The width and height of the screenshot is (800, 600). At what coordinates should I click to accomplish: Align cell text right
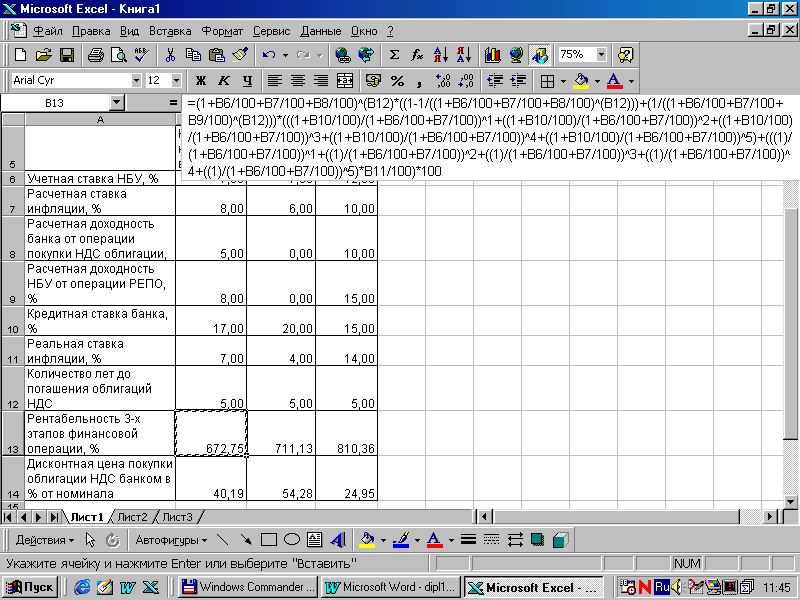tap(321, 81)
